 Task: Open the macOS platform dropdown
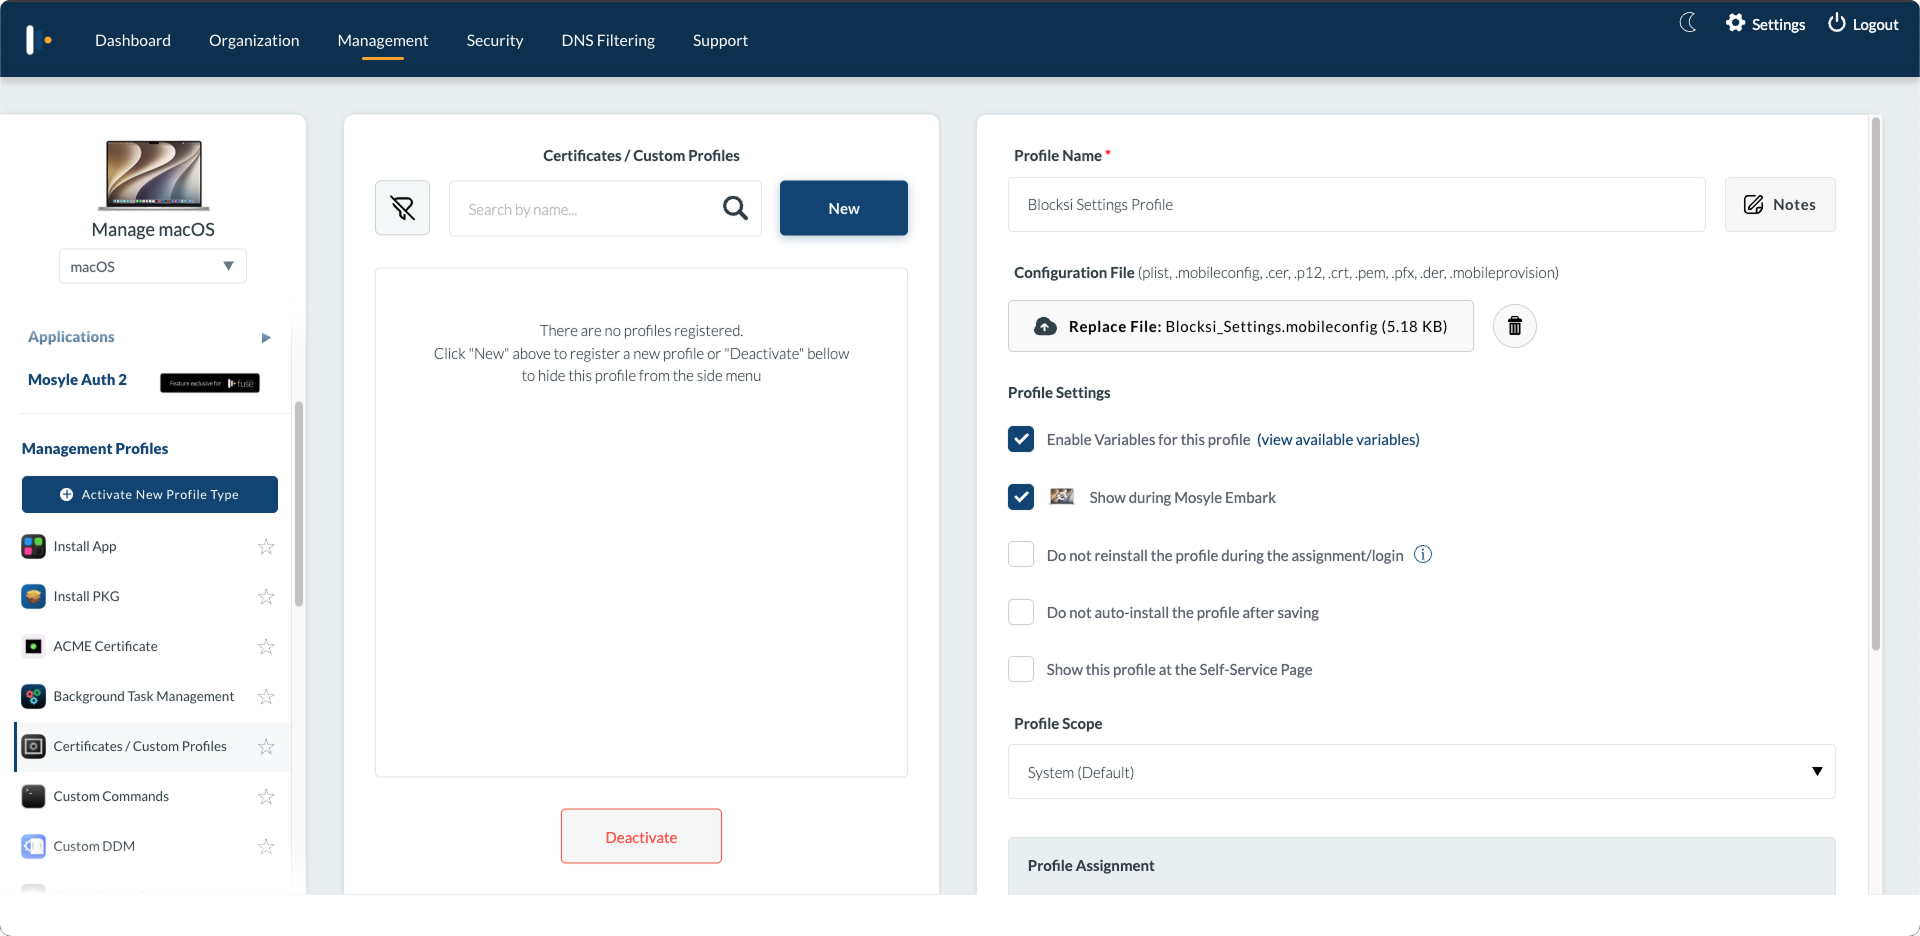pyautogui.click(x=153, y=266)
